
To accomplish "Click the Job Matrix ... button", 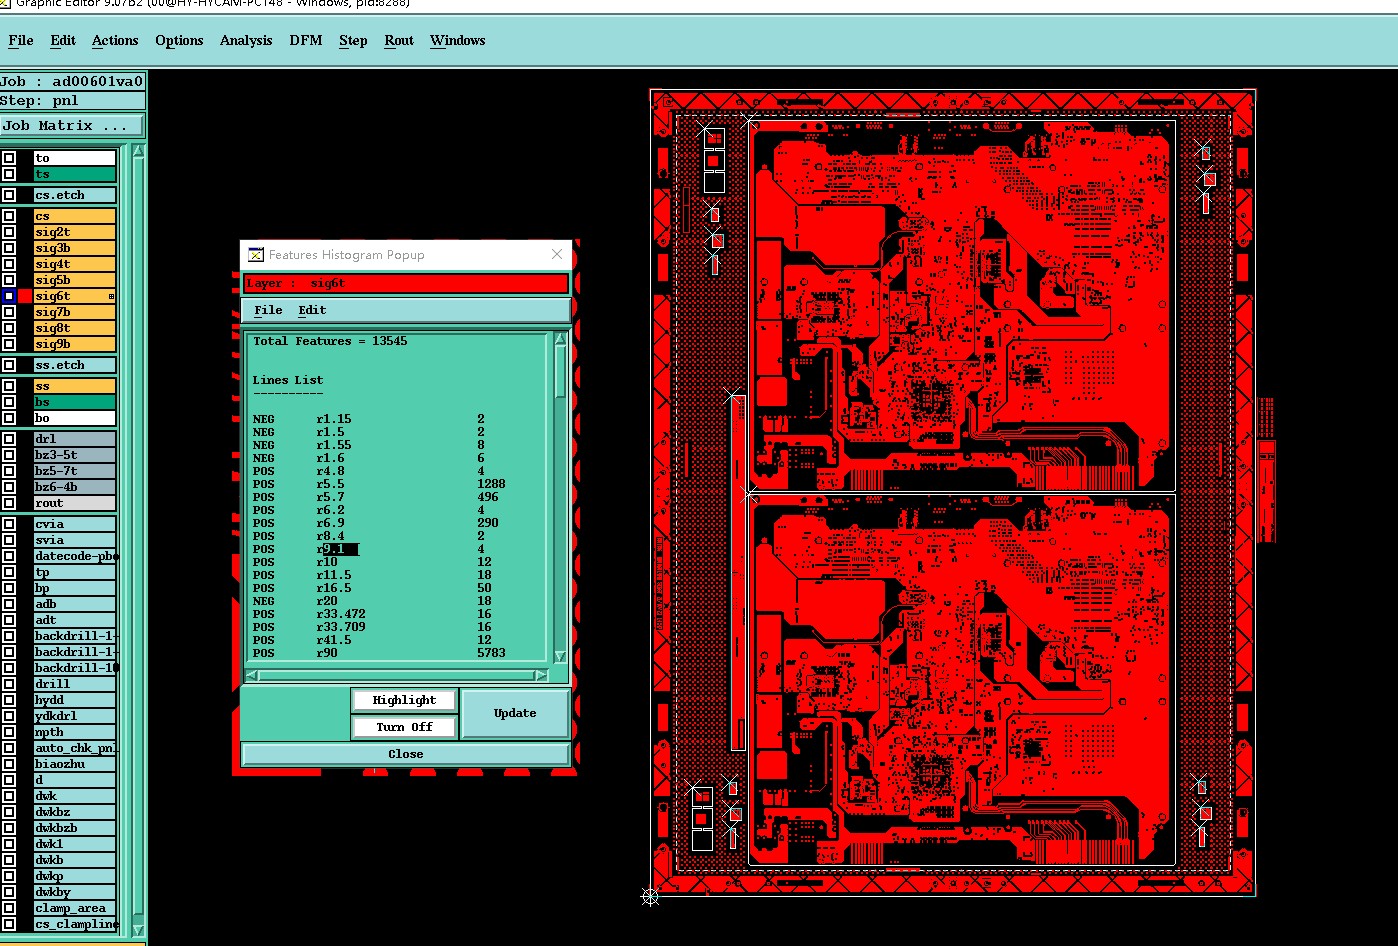I will 72,126.
